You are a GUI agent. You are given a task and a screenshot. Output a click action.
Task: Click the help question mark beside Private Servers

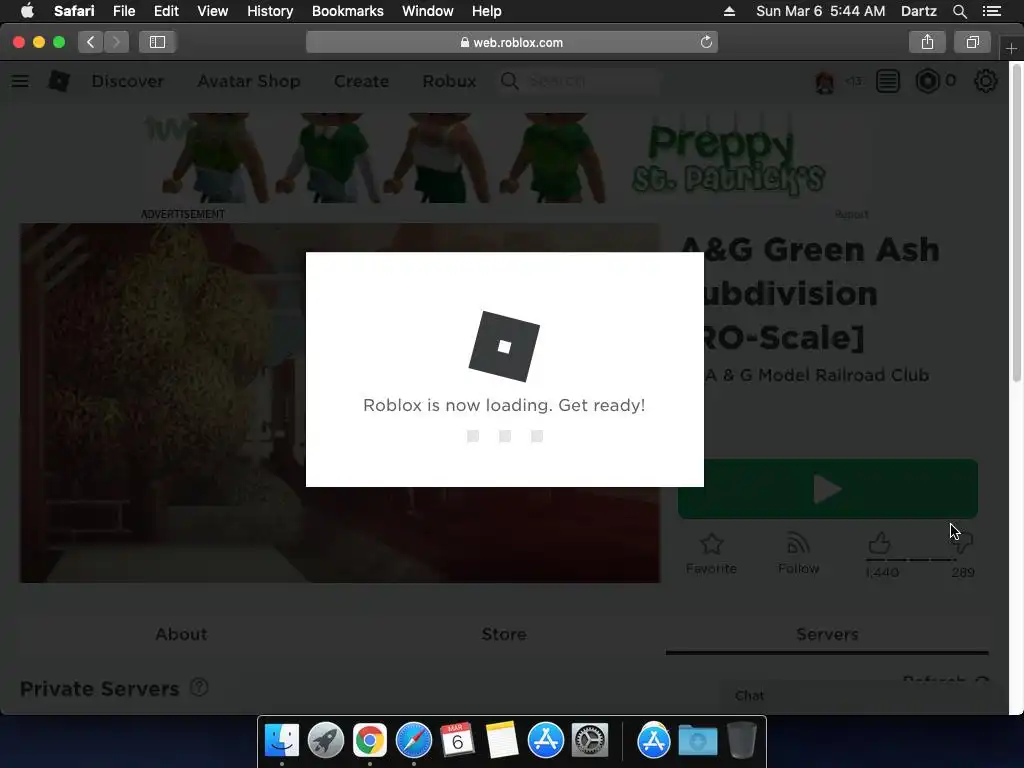pos(199,687)
